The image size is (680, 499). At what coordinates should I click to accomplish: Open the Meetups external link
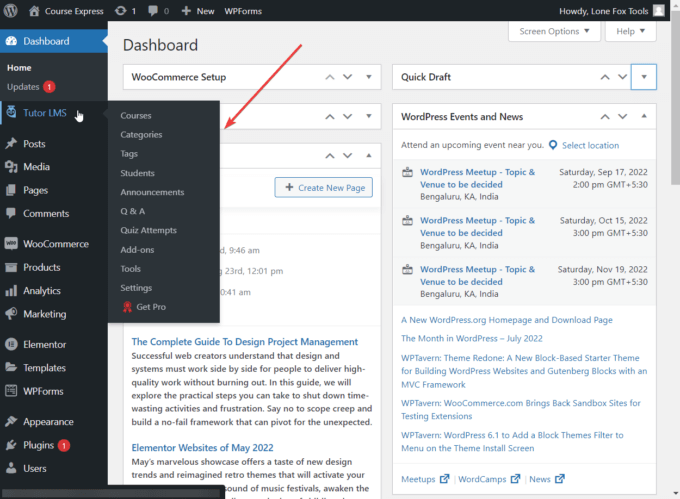tap(425, 479)
